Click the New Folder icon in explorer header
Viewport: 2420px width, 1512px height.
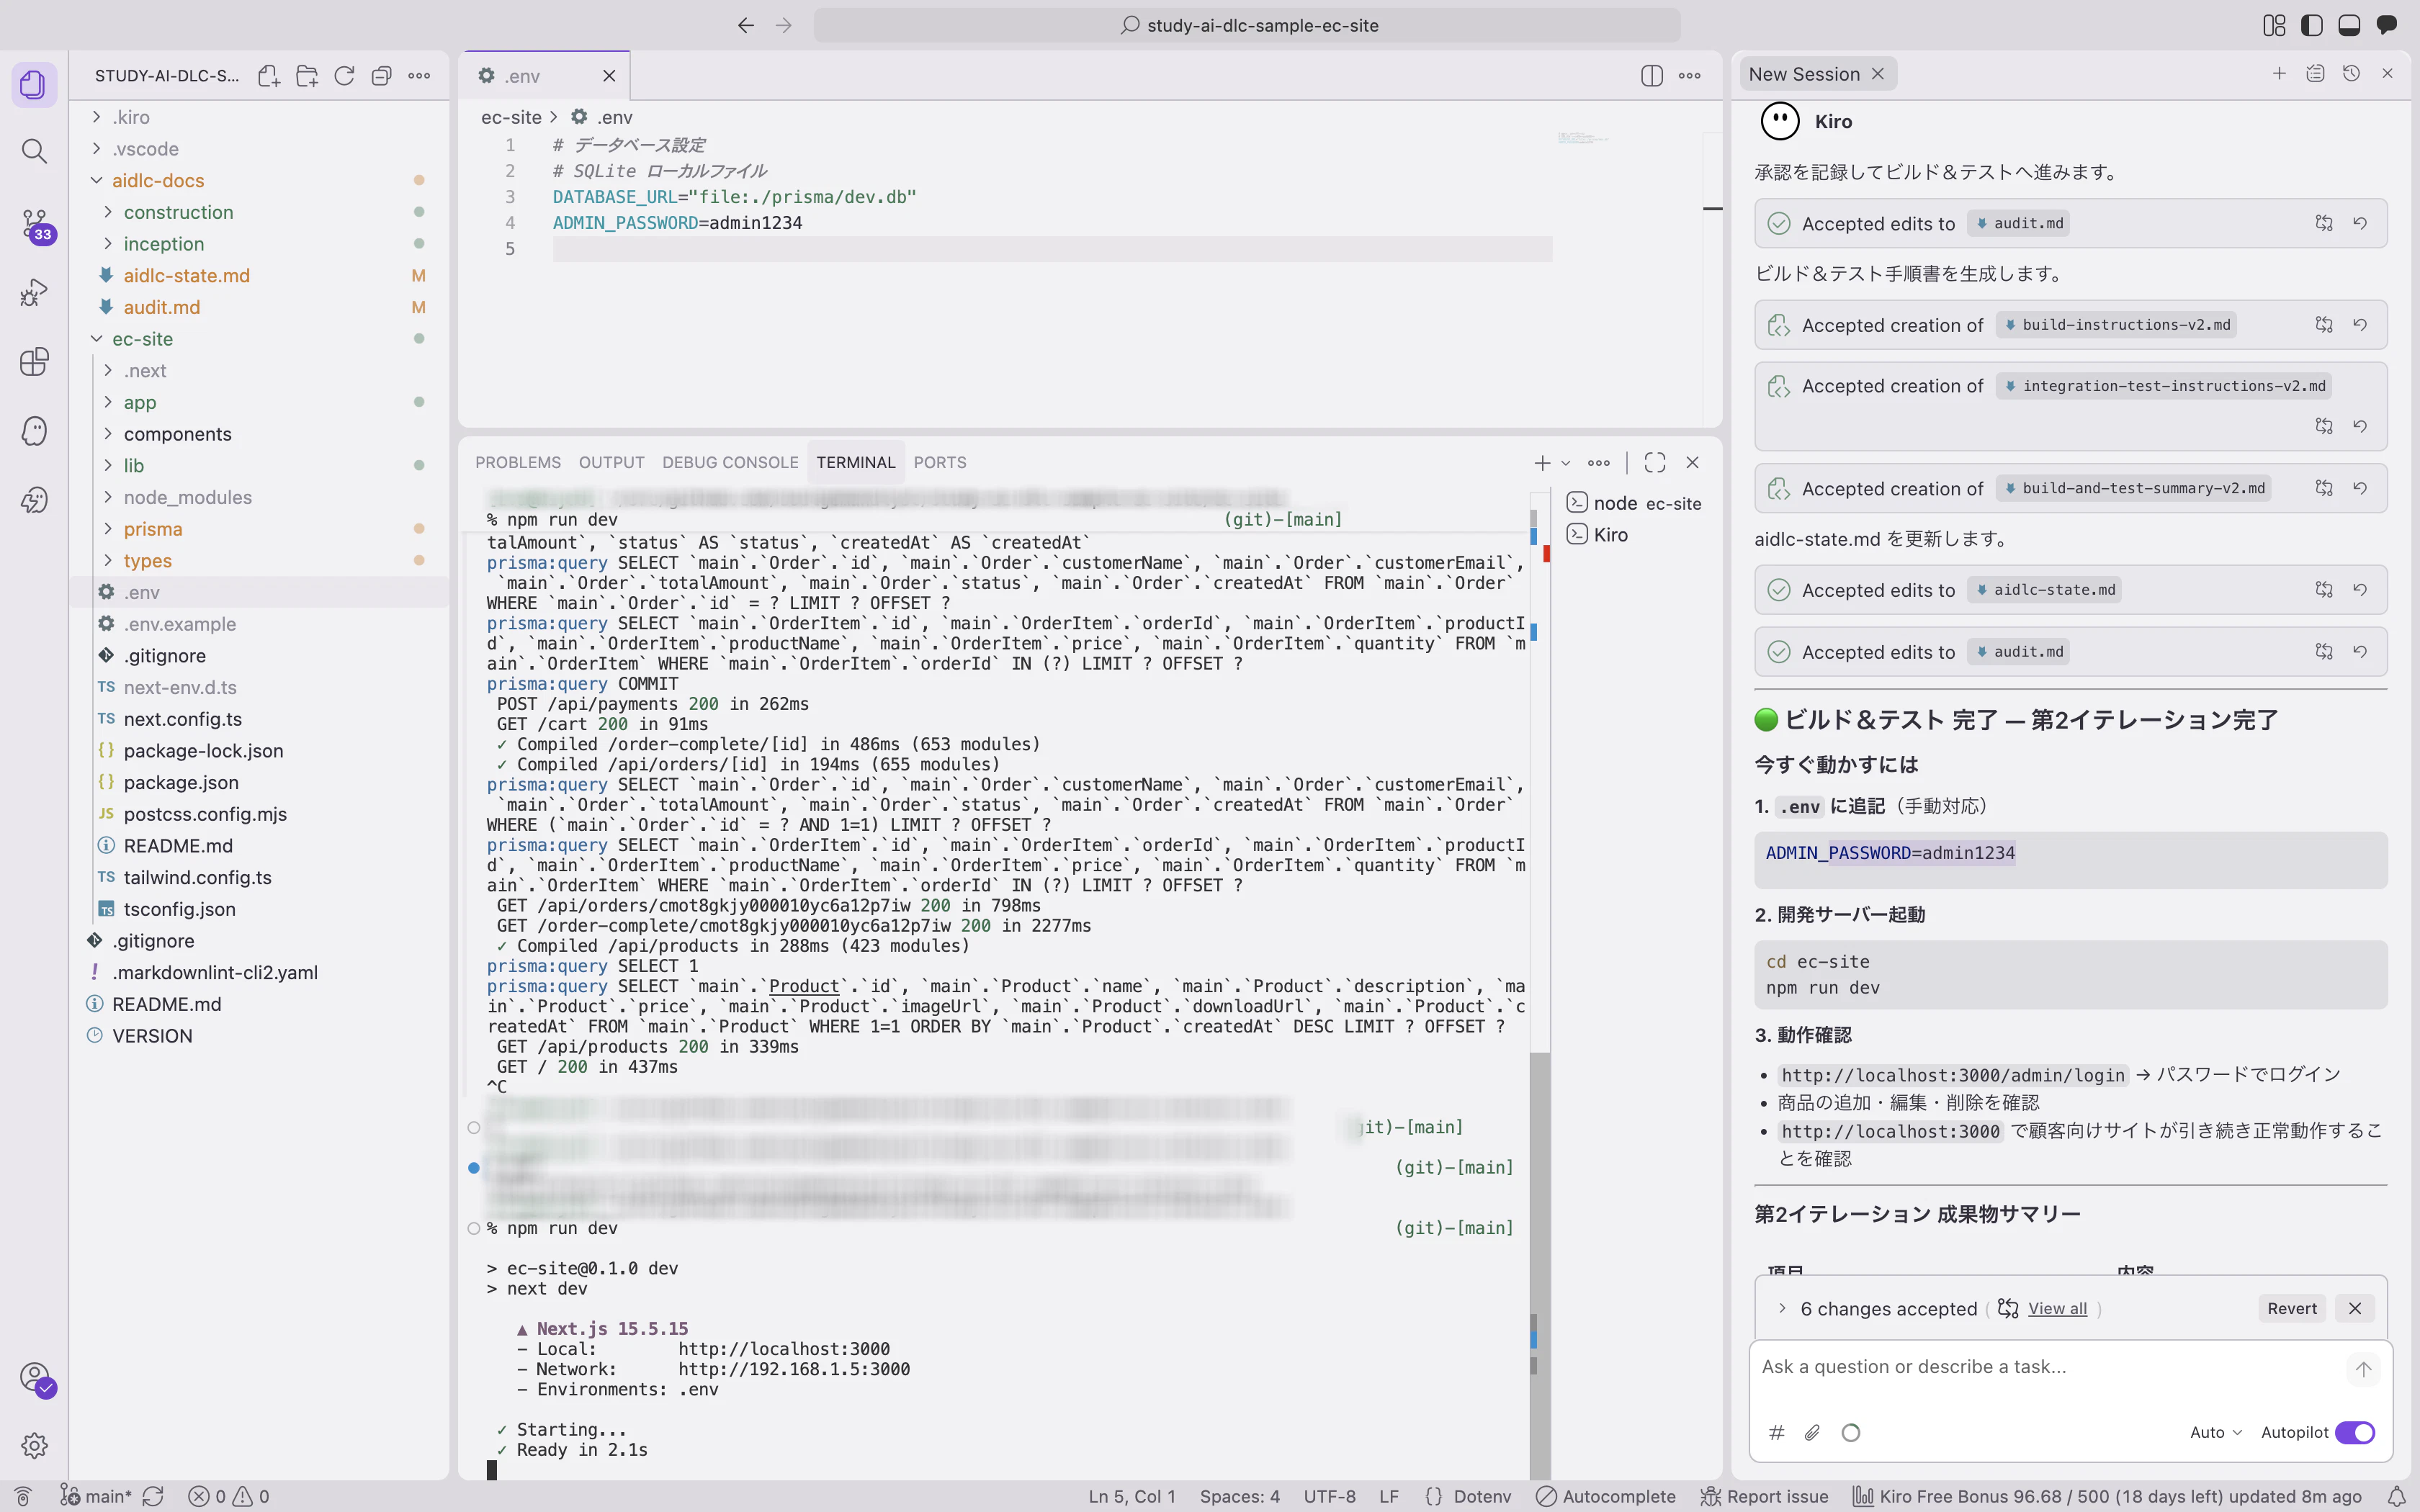307,76
